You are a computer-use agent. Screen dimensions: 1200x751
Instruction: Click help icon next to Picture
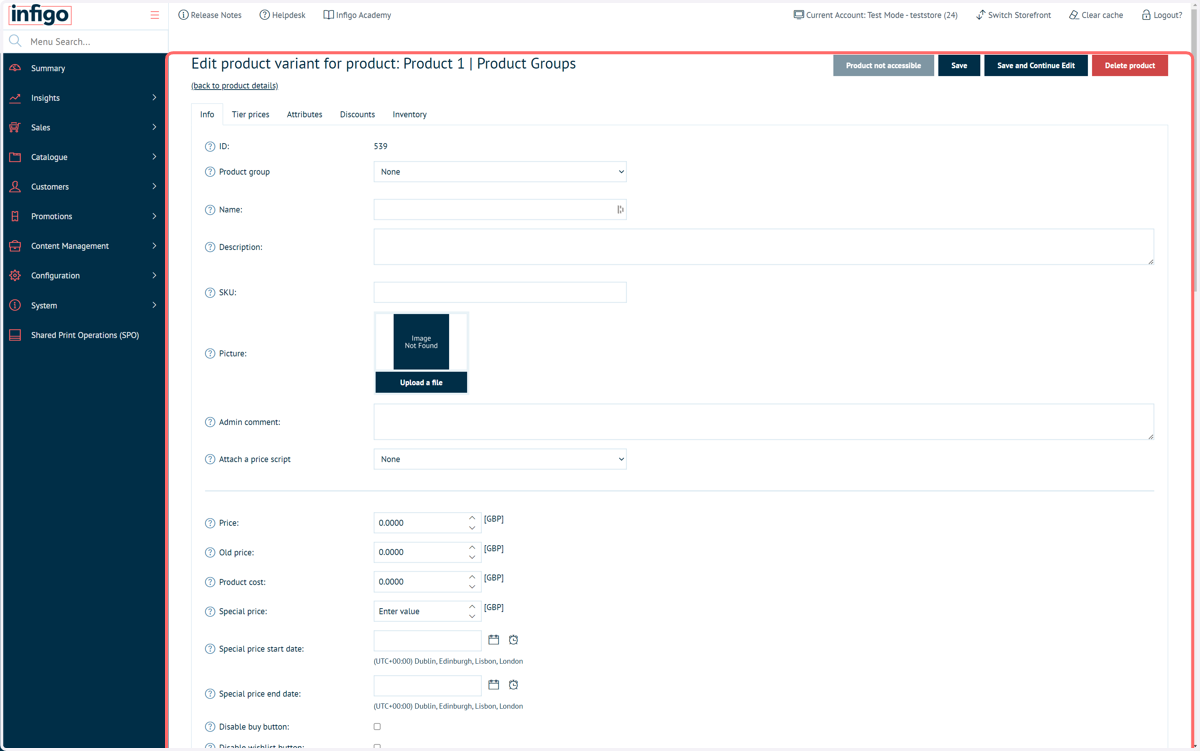point(210,354)
